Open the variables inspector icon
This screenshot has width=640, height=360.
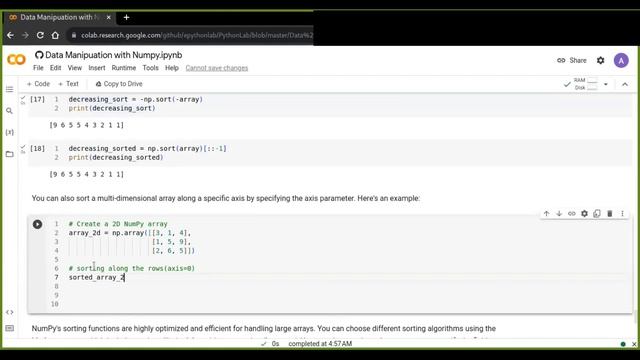tap(9, 132)
